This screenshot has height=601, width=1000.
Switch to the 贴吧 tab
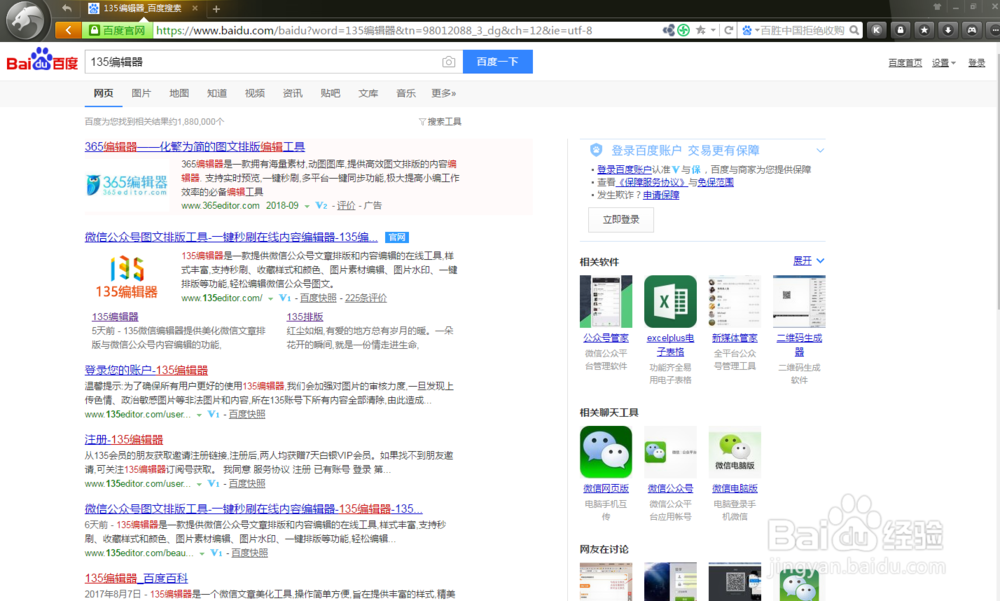pyautogui.click(x=330, y=93)
